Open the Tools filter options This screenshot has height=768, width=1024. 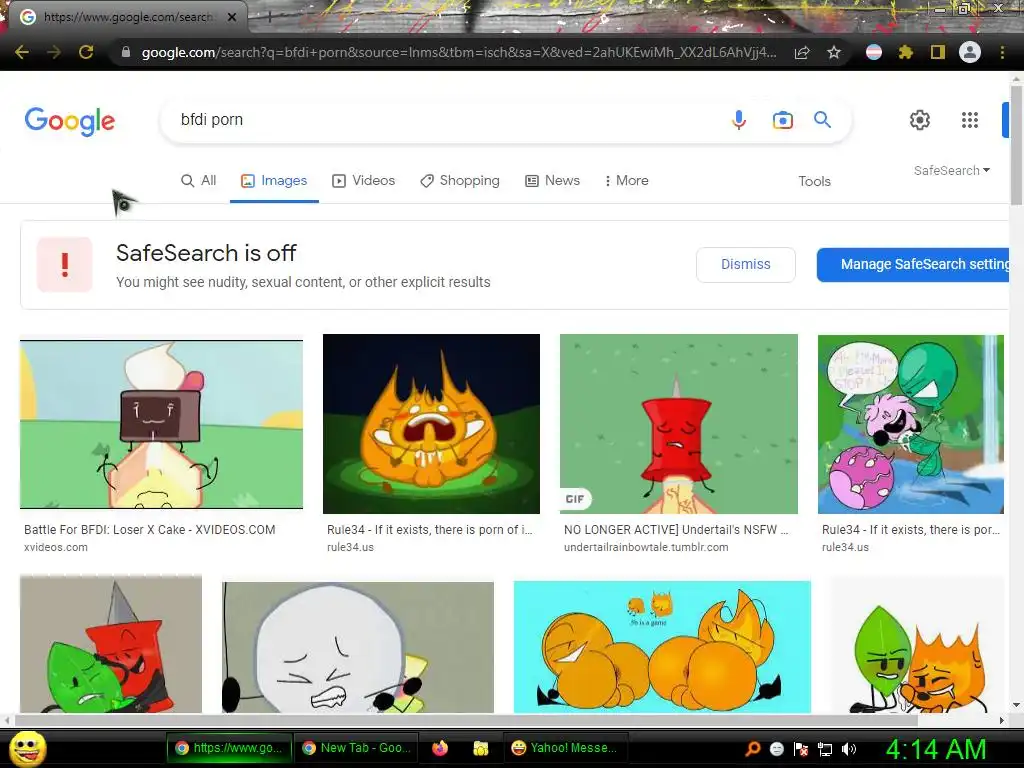coord(814,182)
